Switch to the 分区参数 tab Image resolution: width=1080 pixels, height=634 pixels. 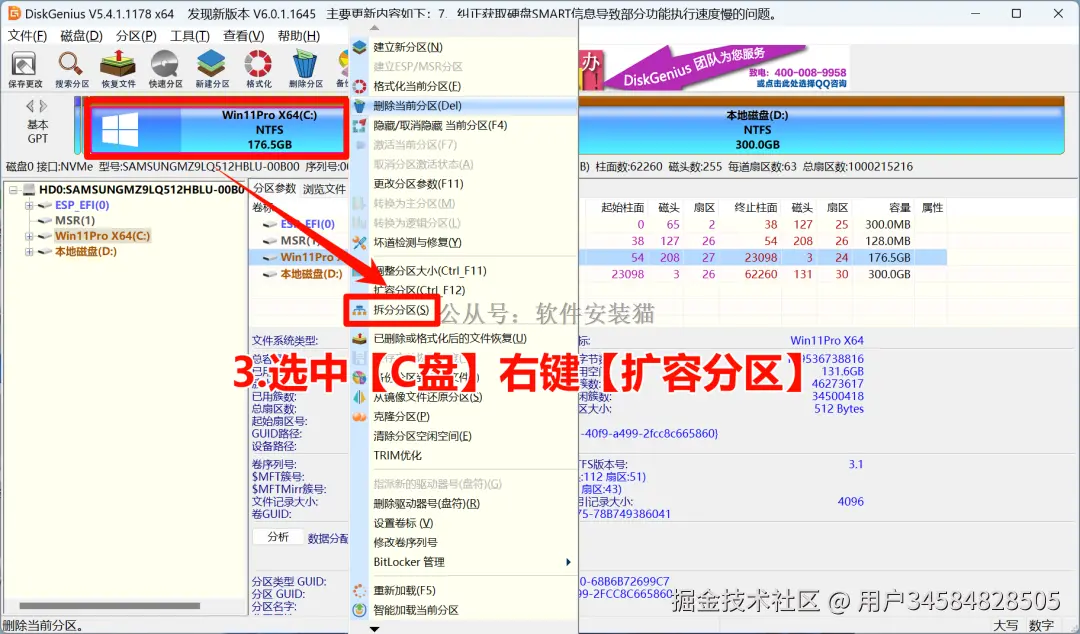[274, 189]
